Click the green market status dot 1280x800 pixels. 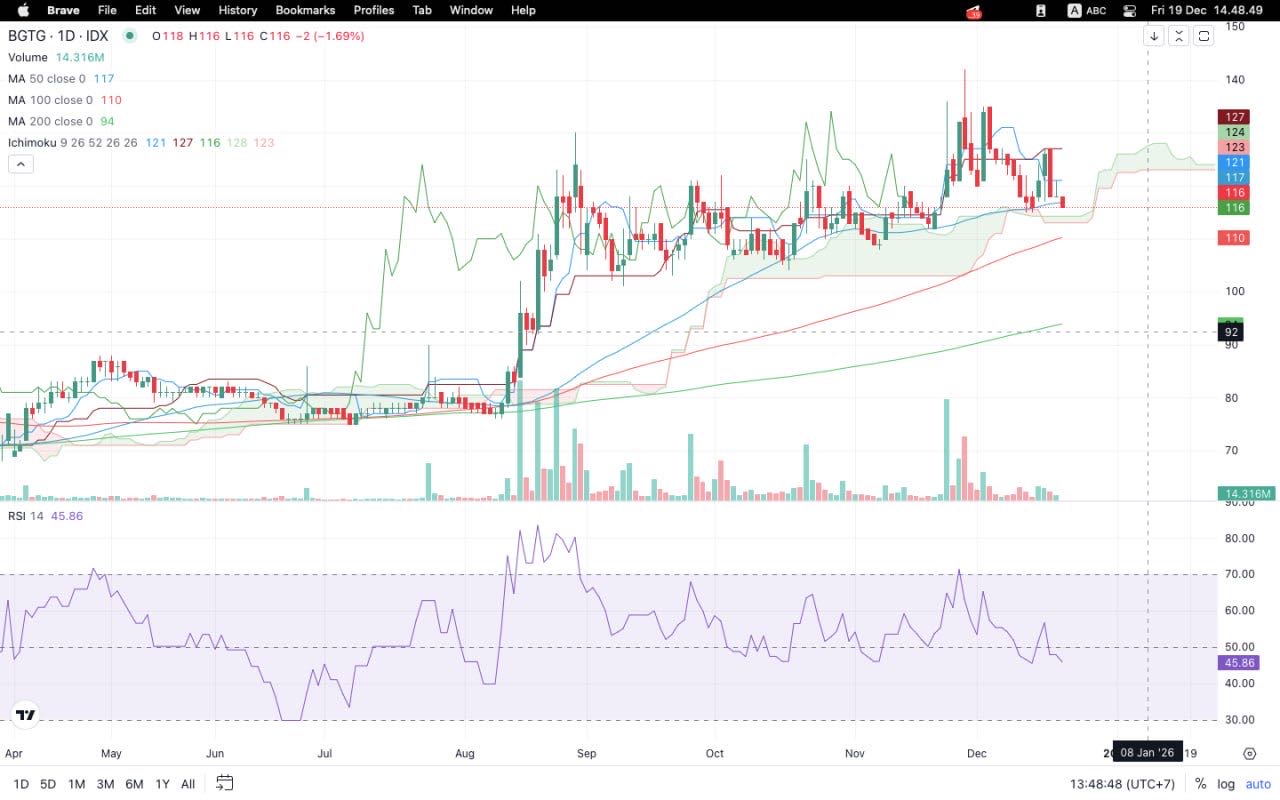point(129,36)
